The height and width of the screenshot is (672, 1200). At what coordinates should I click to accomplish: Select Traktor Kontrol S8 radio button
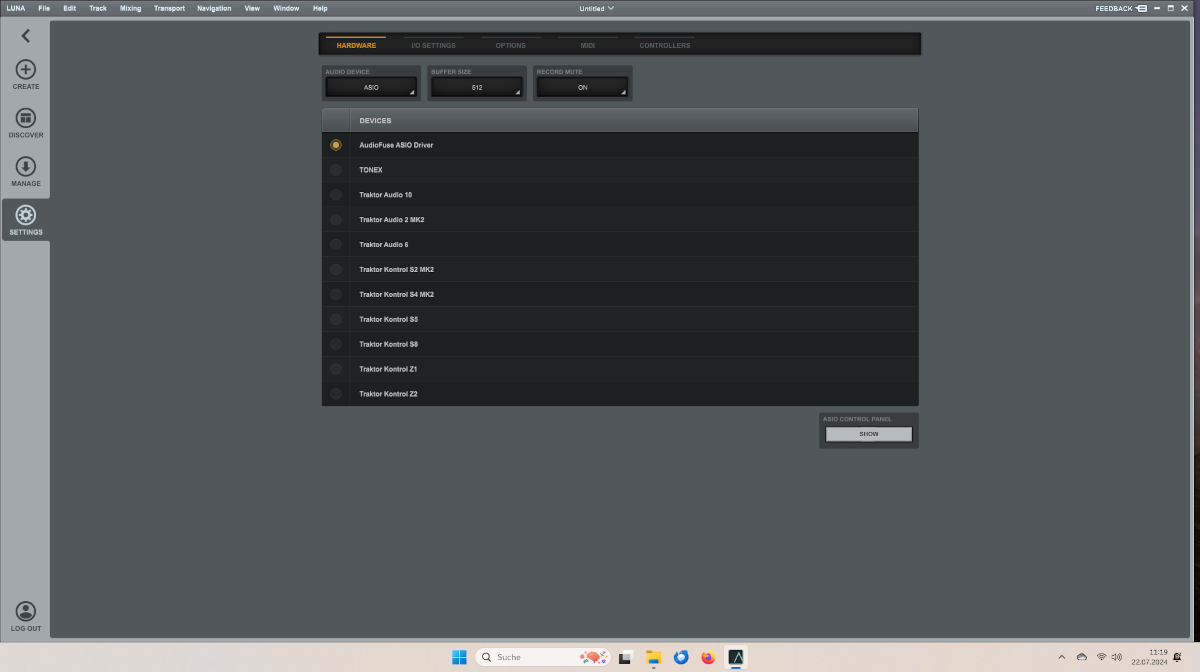point(336,345)
